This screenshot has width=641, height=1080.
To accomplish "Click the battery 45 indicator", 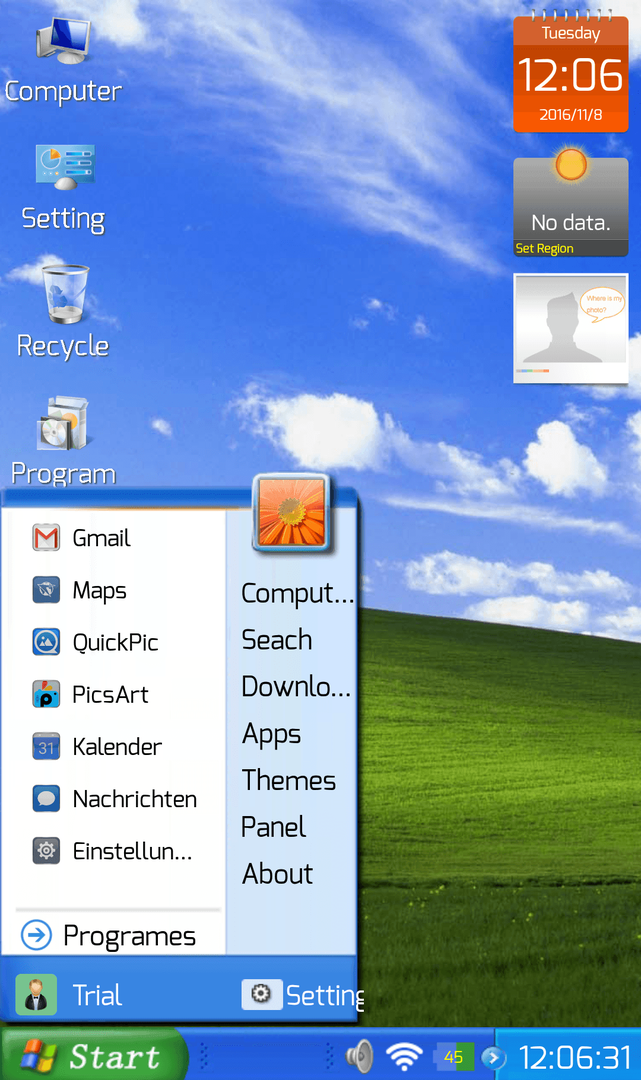I will pos(454,1057).
